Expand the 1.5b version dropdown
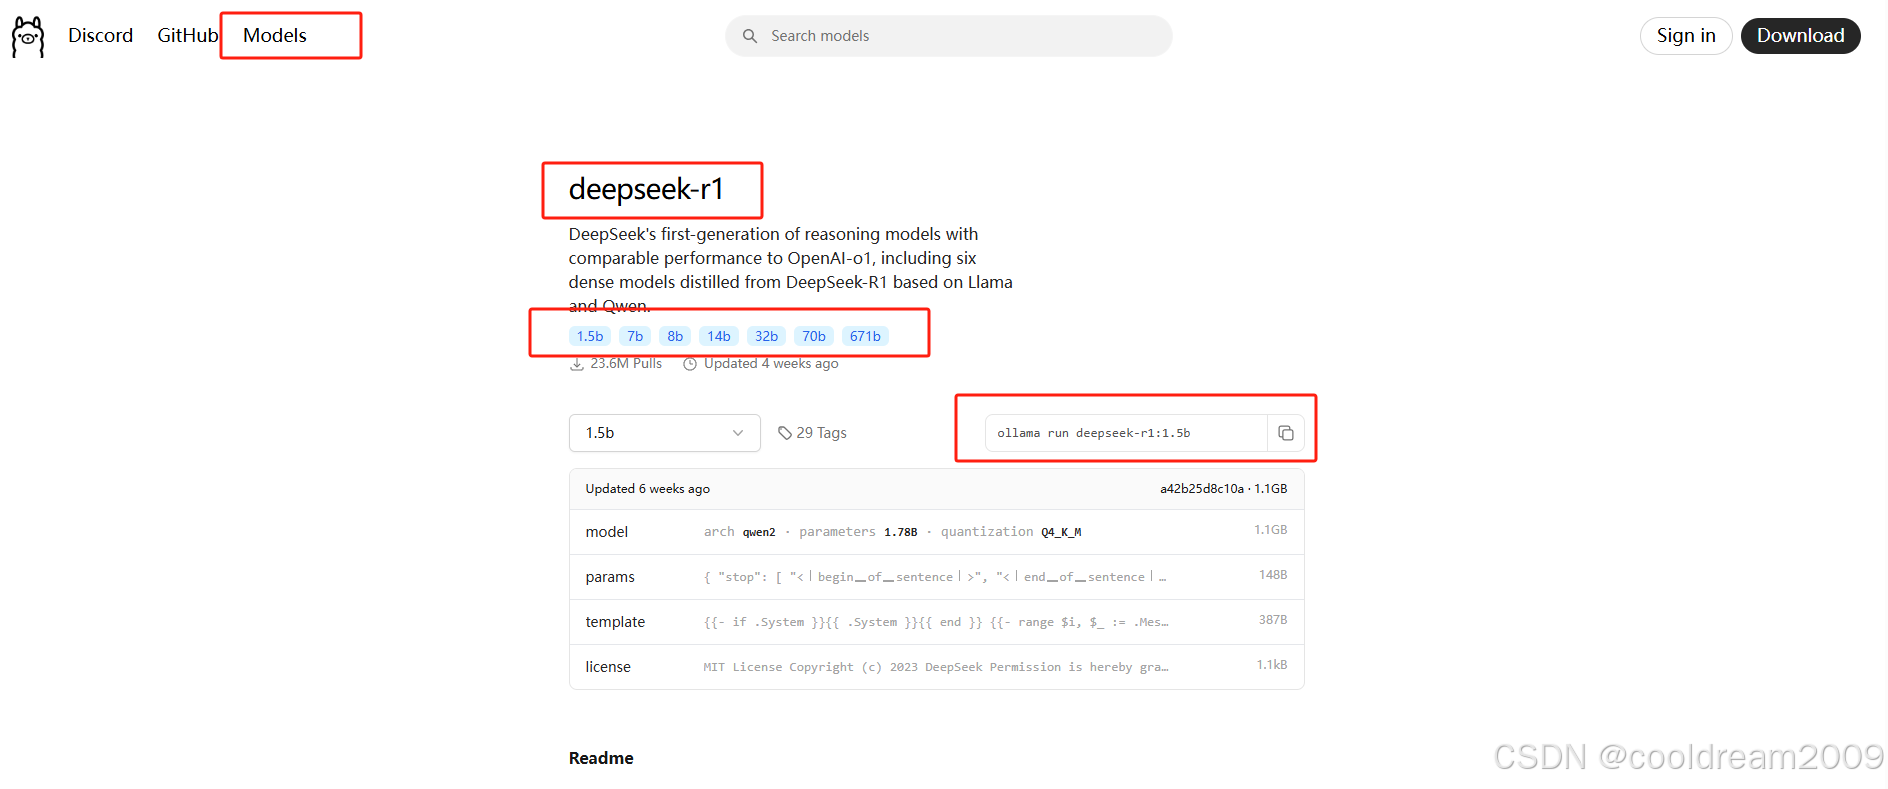Viewport: 1888px width, 789px height. pyautogui.click(x=665, y=433)
